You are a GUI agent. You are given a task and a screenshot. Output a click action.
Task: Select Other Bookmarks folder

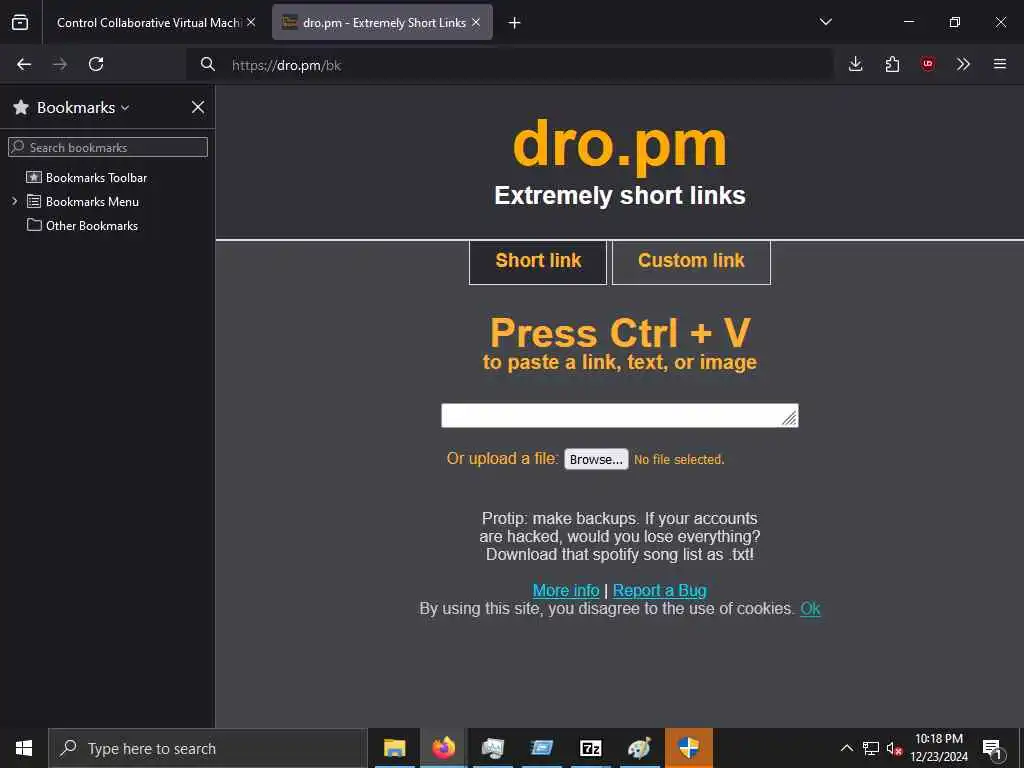coord(91,226)
